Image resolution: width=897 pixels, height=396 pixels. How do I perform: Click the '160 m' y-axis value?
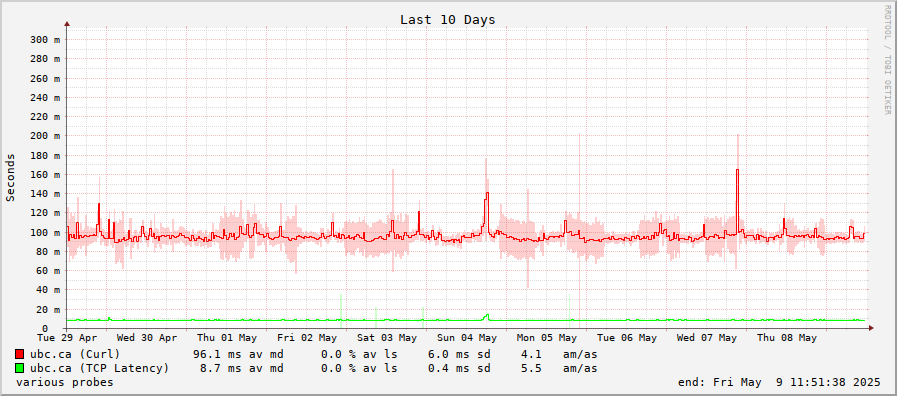pyautogui.click(x=45, y=175)
